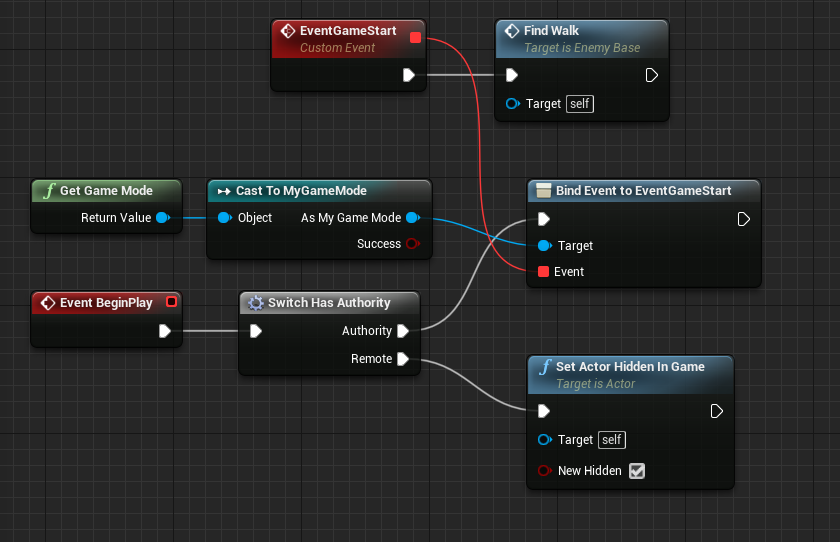
Task: Select the Event BeginPlay node title
Action: tap(106, 303)
